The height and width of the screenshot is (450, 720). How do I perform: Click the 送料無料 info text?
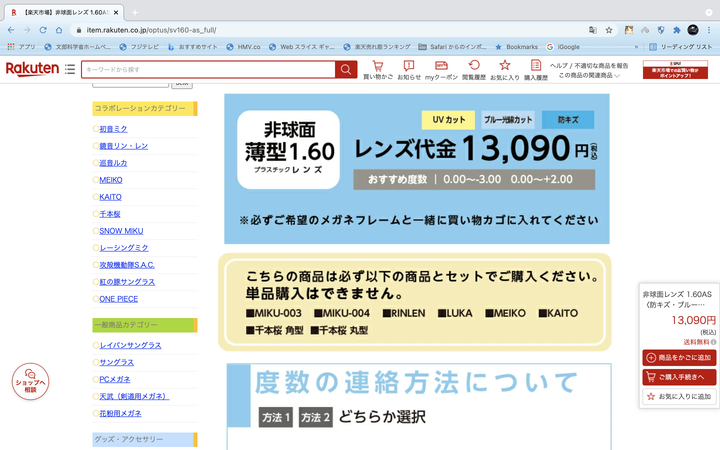696,342
